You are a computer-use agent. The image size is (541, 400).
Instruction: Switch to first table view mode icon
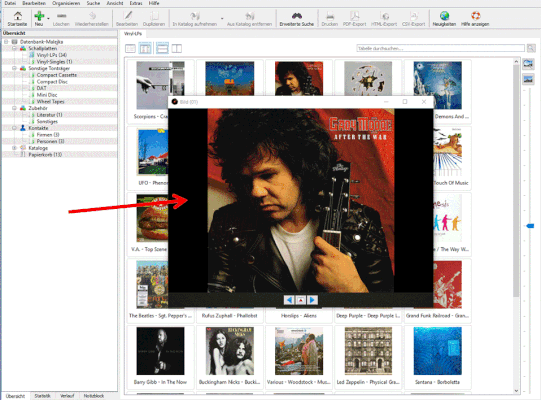(130, 49)
